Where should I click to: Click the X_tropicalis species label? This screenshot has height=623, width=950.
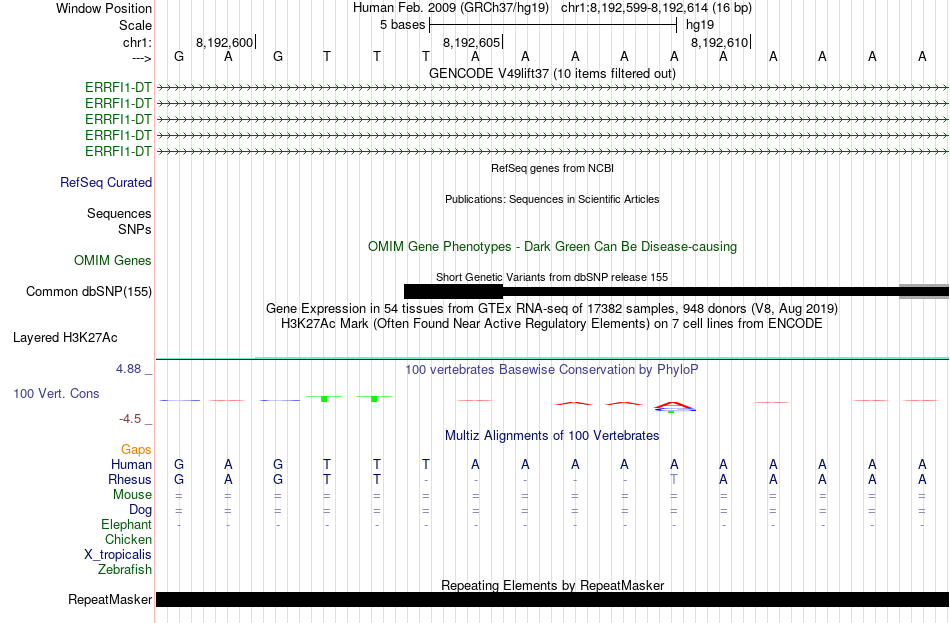click(118, 555)
